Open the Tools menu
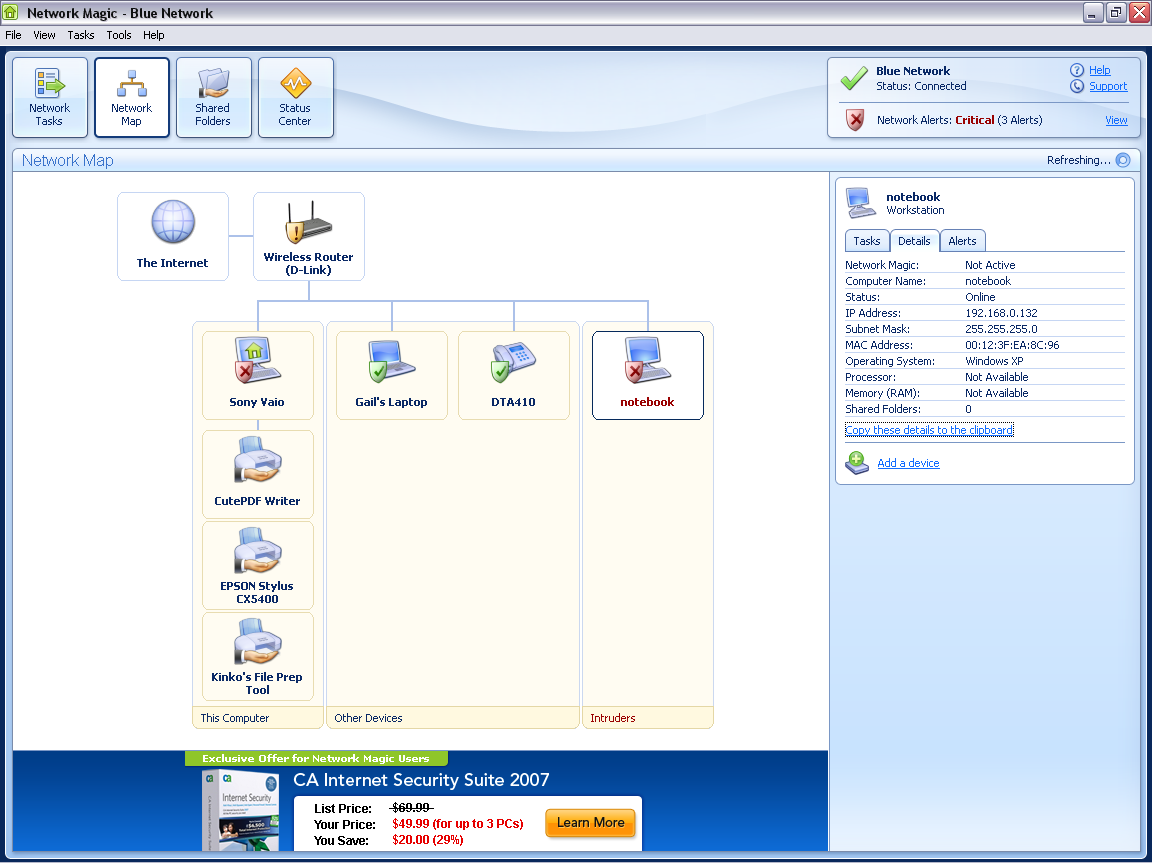1152x864 pixels. pos(119,35)
